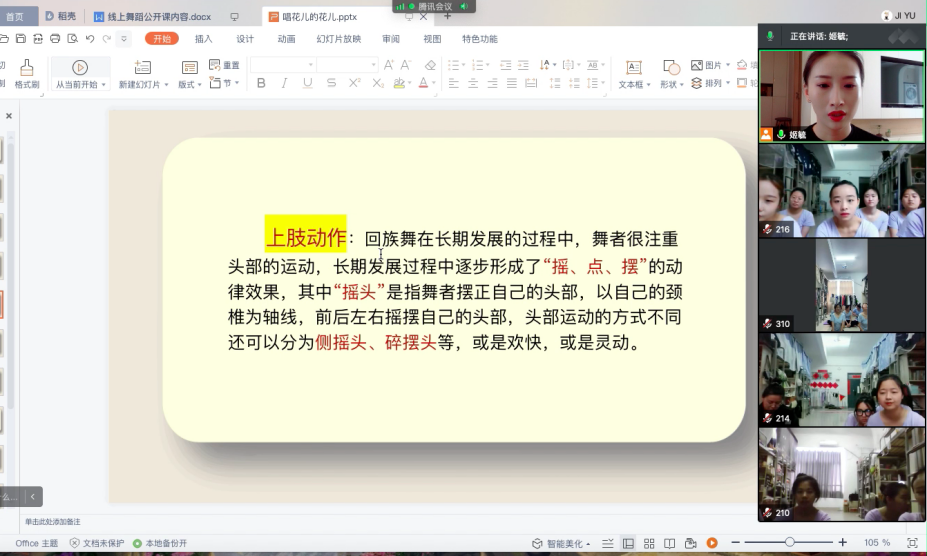
Task: Click the clear formatting eraser icon
Action: 430,65
